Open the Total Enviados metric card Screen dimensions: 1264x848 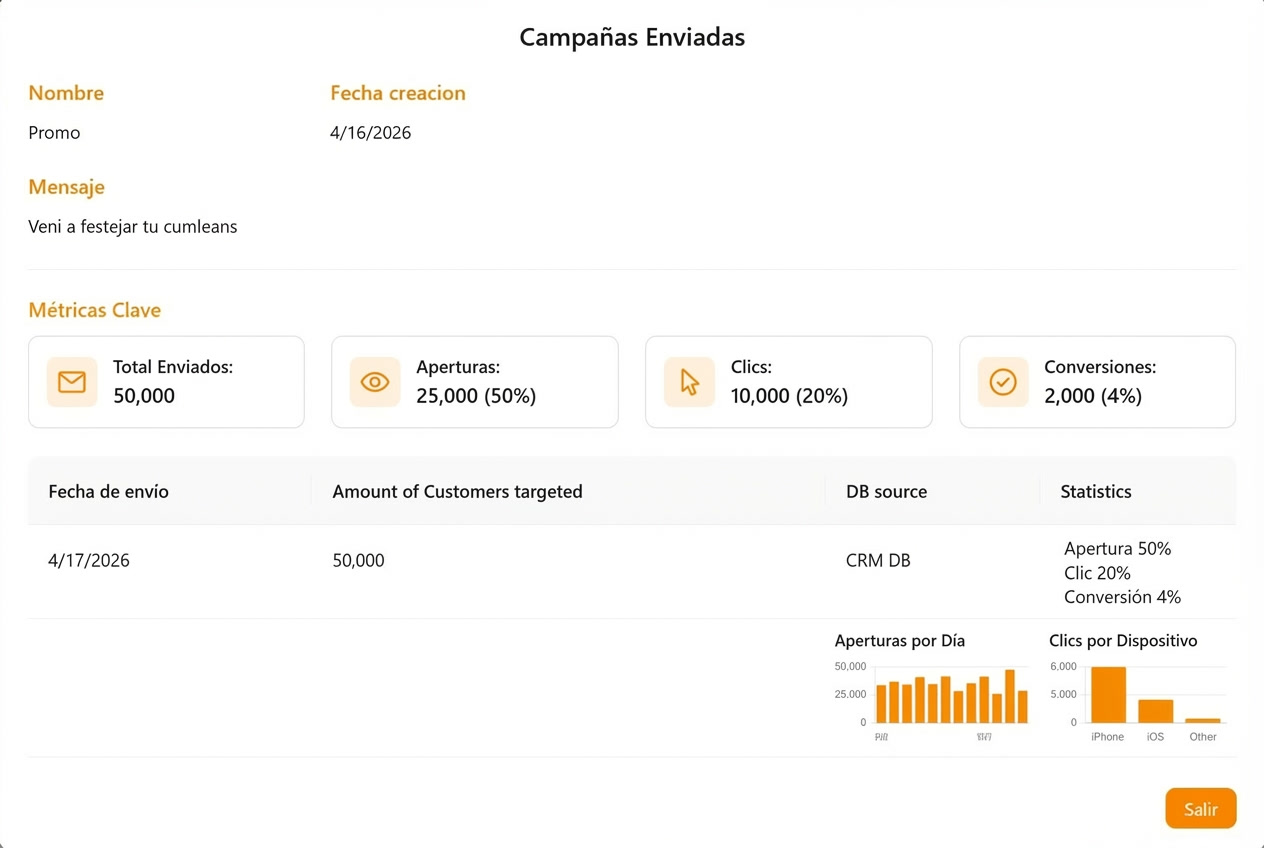(x=166, y=381)
